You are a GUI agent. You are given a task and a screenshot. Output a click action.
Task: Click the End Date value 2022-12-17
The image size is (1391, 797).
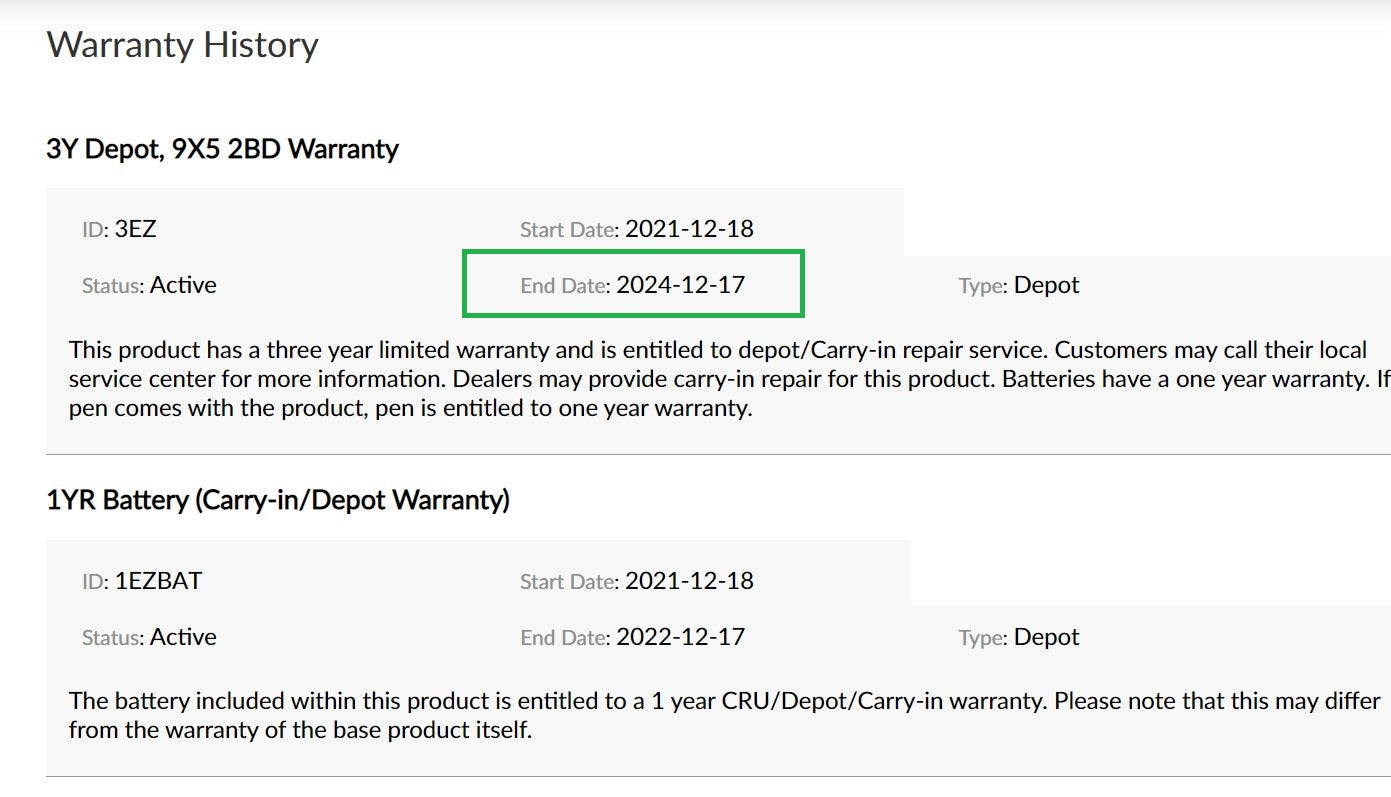coord(681,637)
